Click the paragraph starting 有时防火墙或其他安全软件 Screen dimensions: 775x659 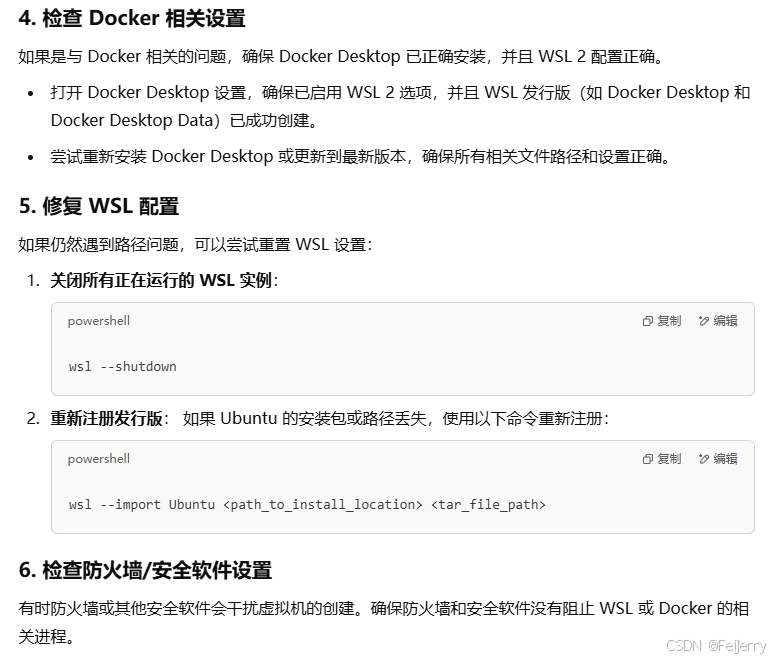tap(384, 622)
